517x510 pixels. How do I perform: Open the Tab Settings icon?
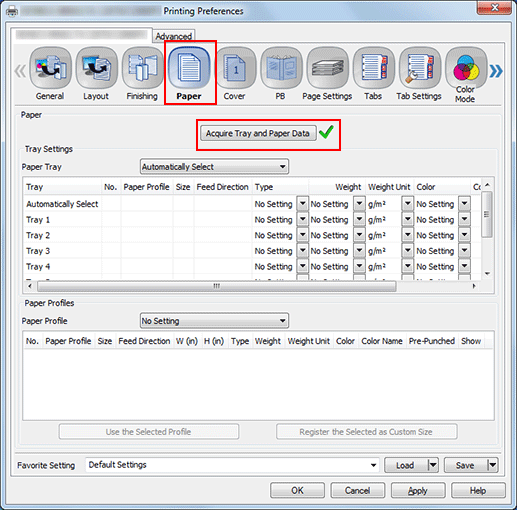click(x=420, y=68)
